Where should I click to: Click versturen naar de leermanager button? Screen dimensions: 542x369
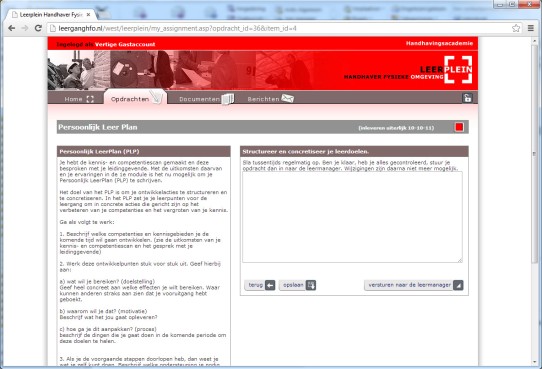click(x=414, y=285)
